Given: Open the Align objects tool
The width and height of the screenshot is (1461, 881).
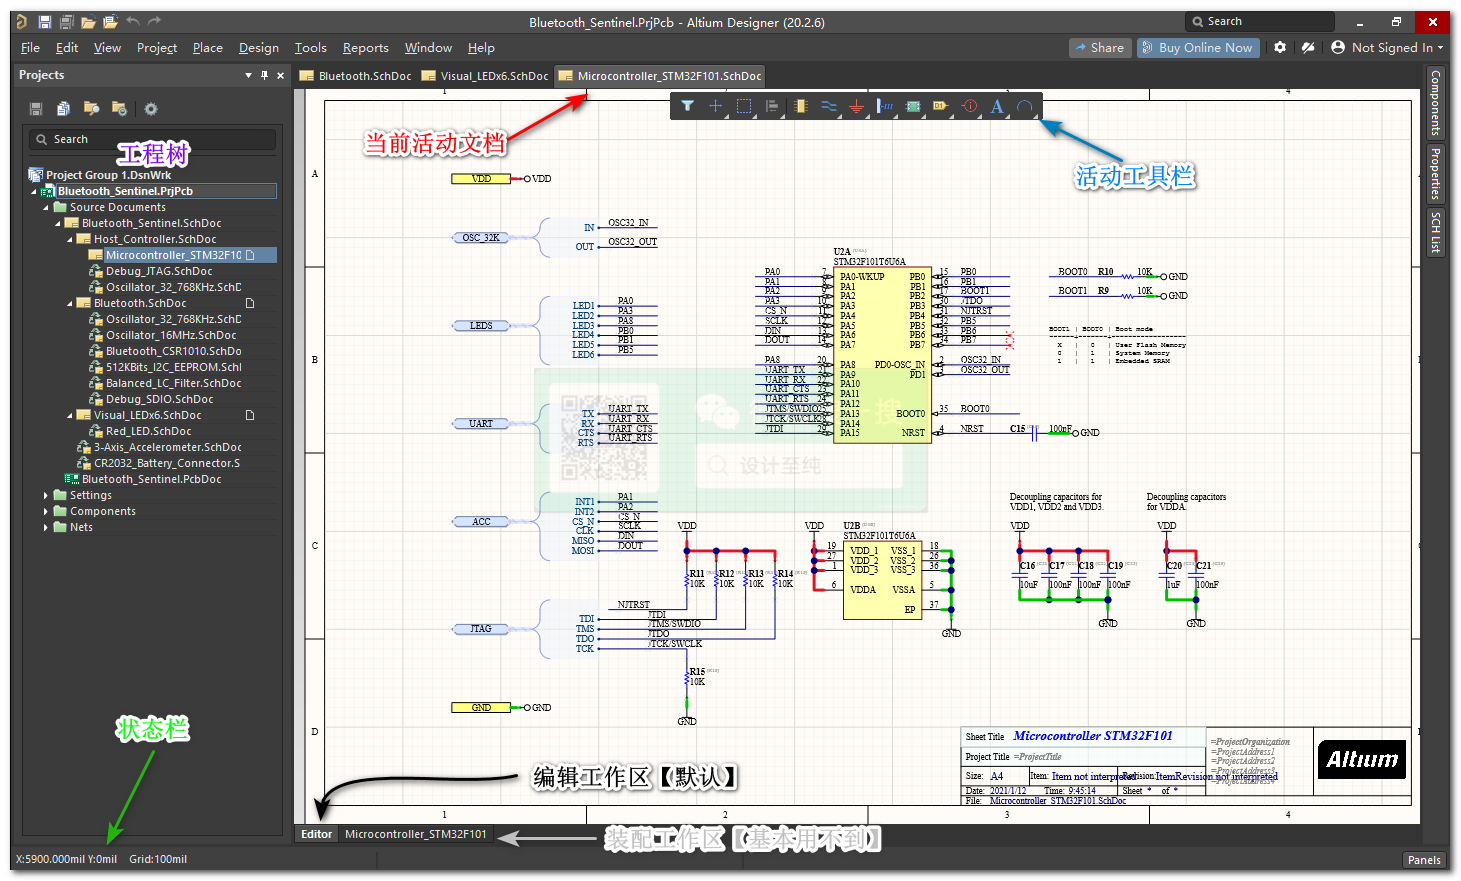Looking at the screenshot, I should click(772, 106).
